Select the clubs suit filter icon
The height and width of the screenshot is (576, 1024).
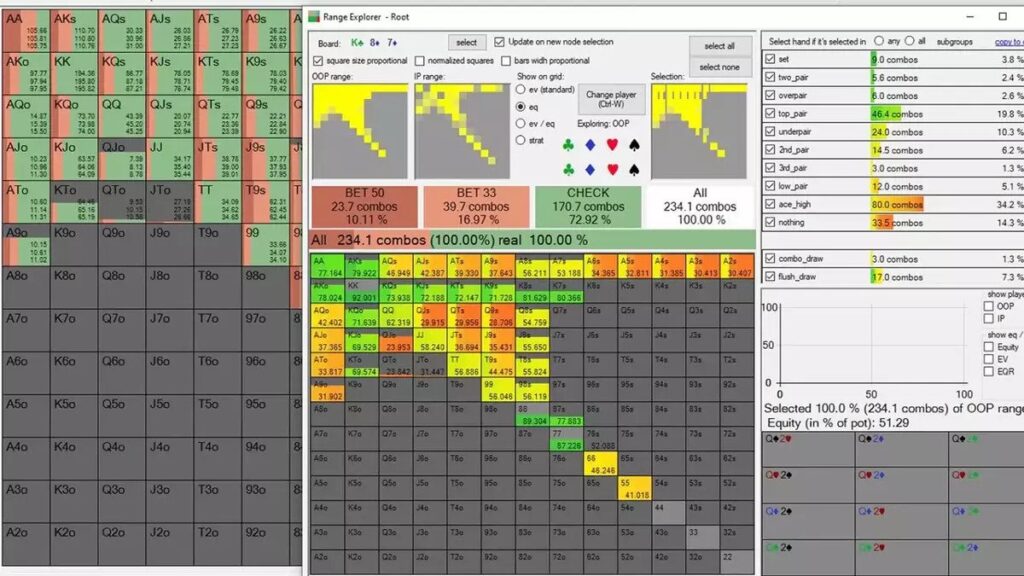tap(568, 144)
